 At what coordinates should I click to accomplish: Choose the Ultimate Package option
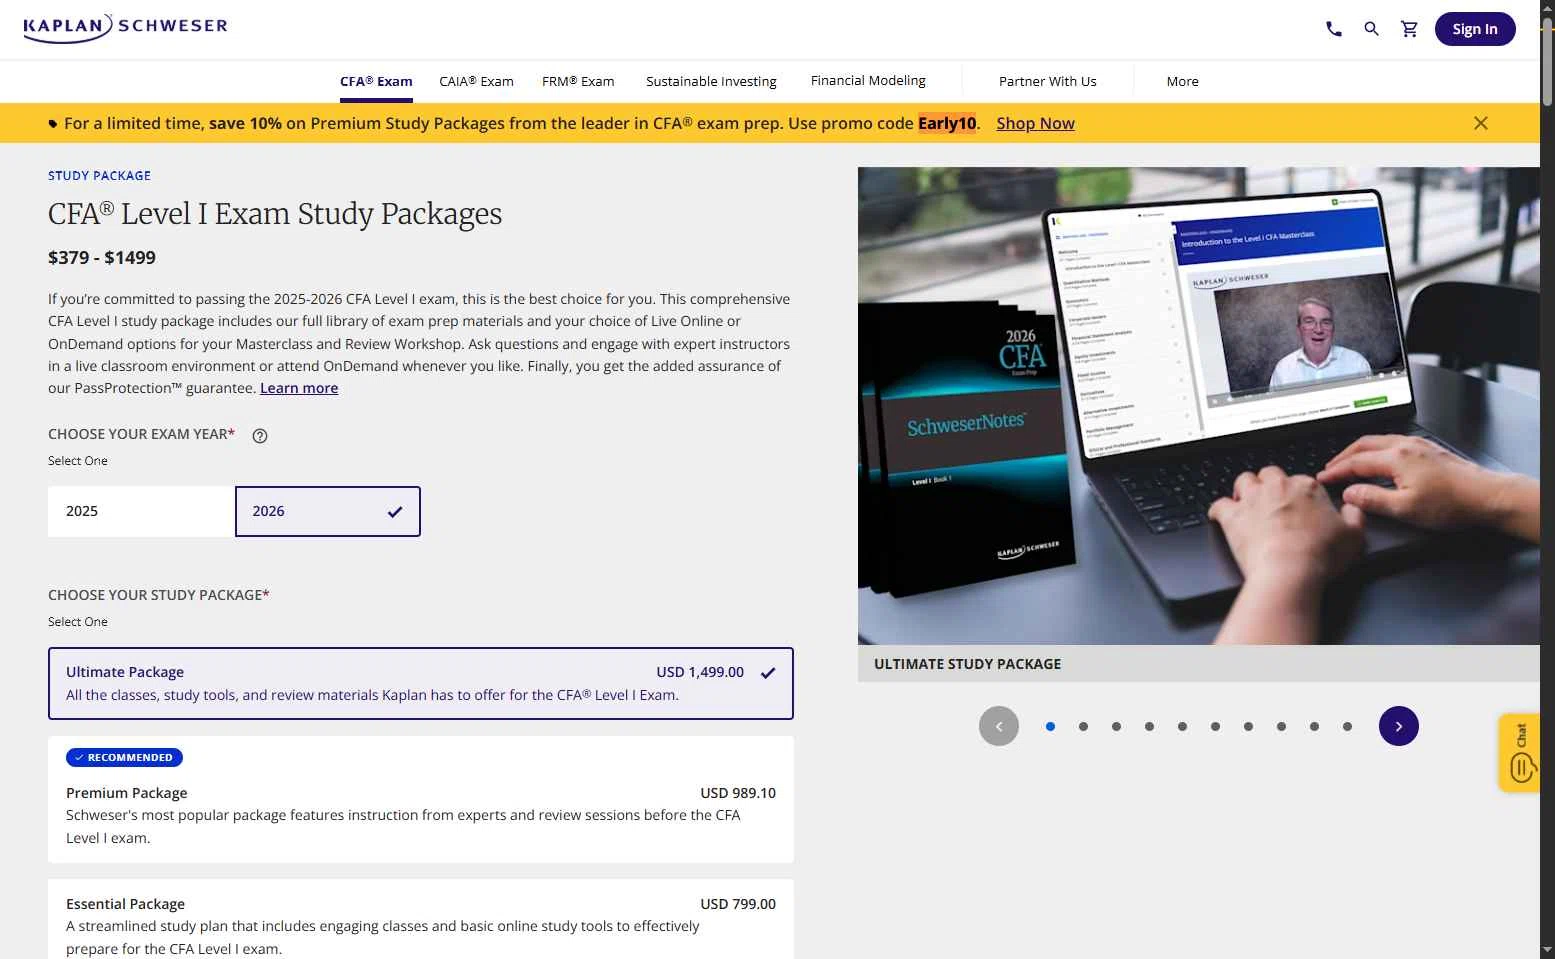[421, 683]
